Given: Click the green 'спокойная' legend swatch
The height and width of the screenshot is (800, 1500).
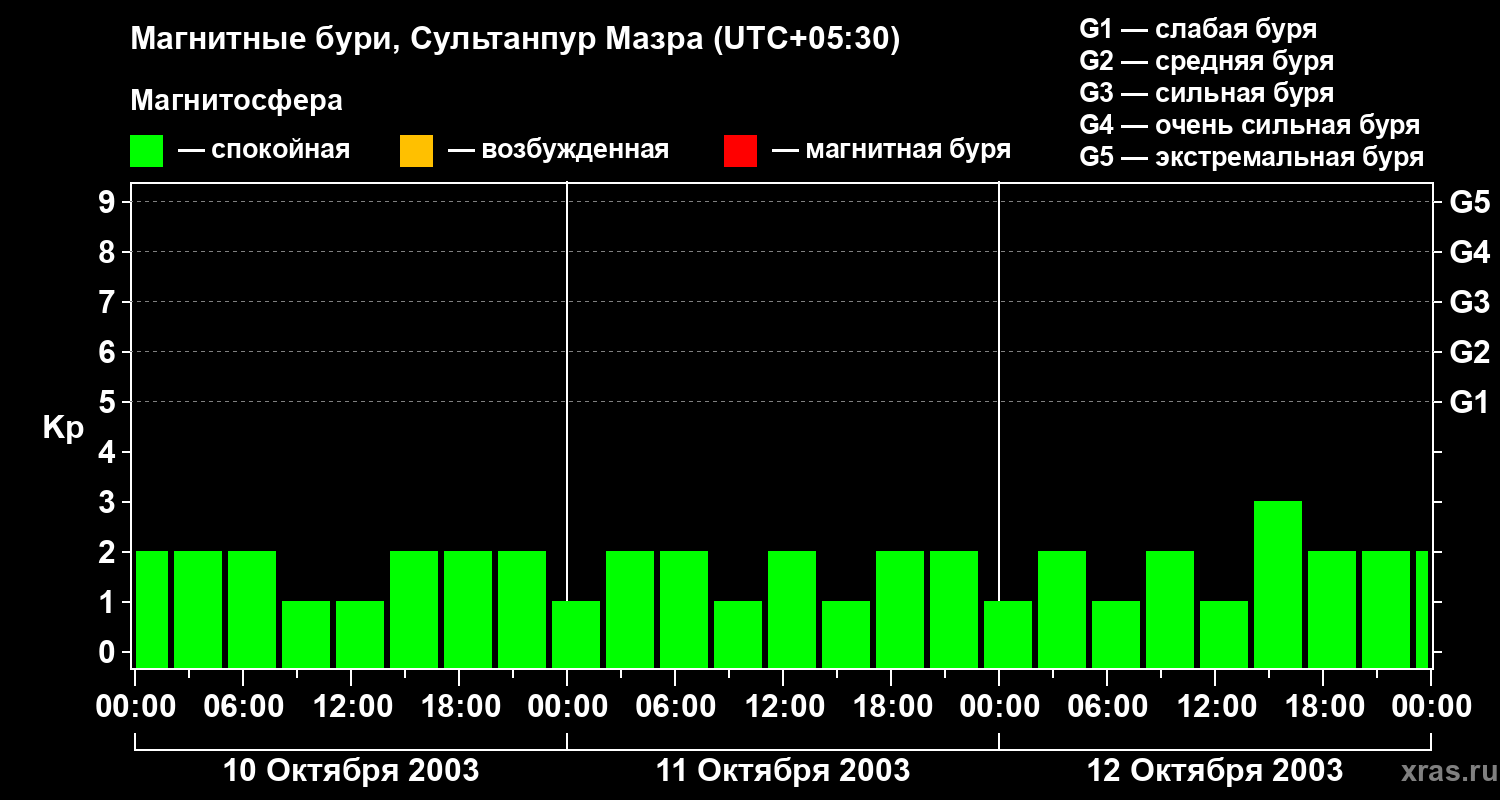Looking at the screenshot, I should coord(146,151).
